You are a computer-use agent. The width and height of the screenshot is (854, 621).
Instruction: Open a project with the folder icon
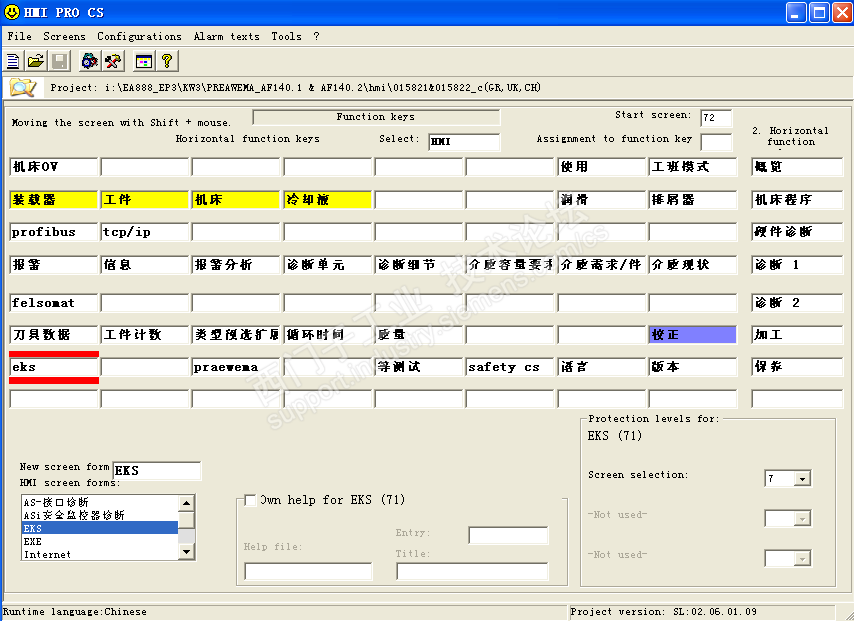[x=36, y=62]
